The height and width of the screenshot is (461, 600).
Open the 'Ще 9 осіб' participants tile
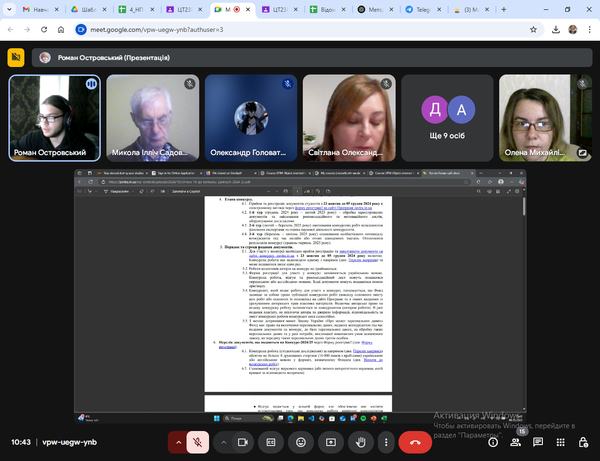pos(448,118)
